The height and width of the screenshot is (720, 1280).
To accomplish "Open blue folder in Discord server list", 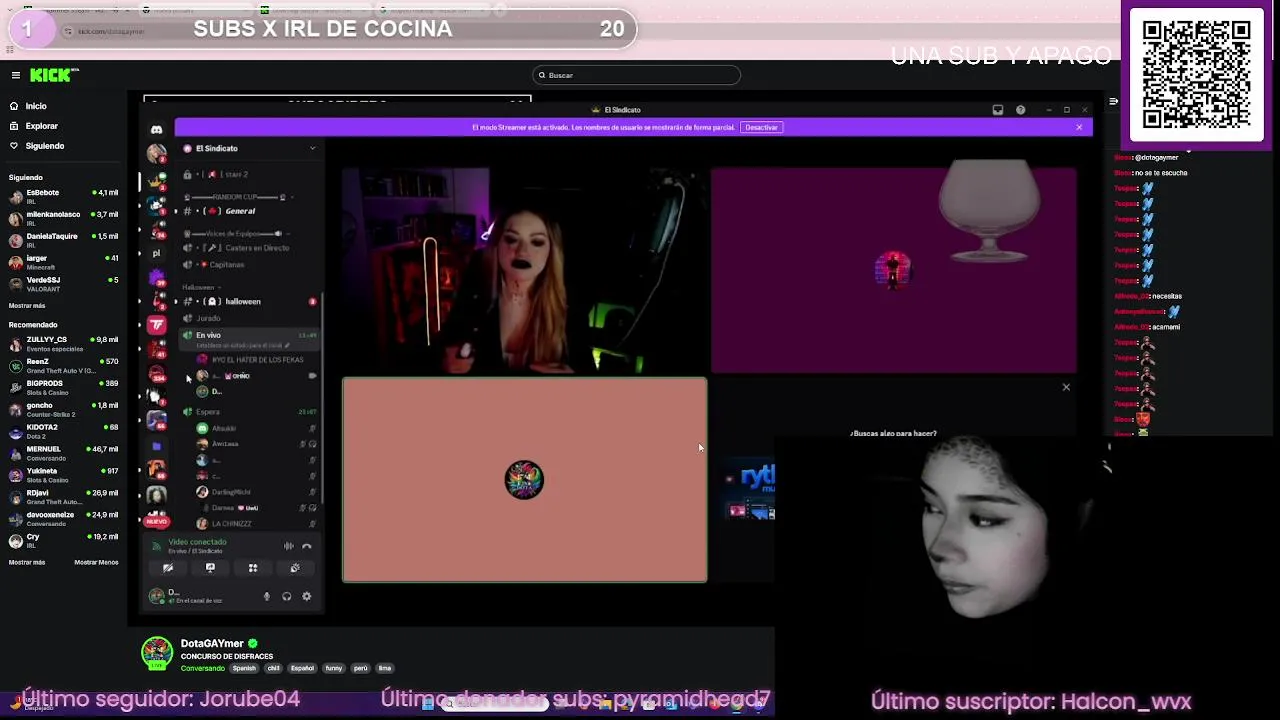I will 157,446.
